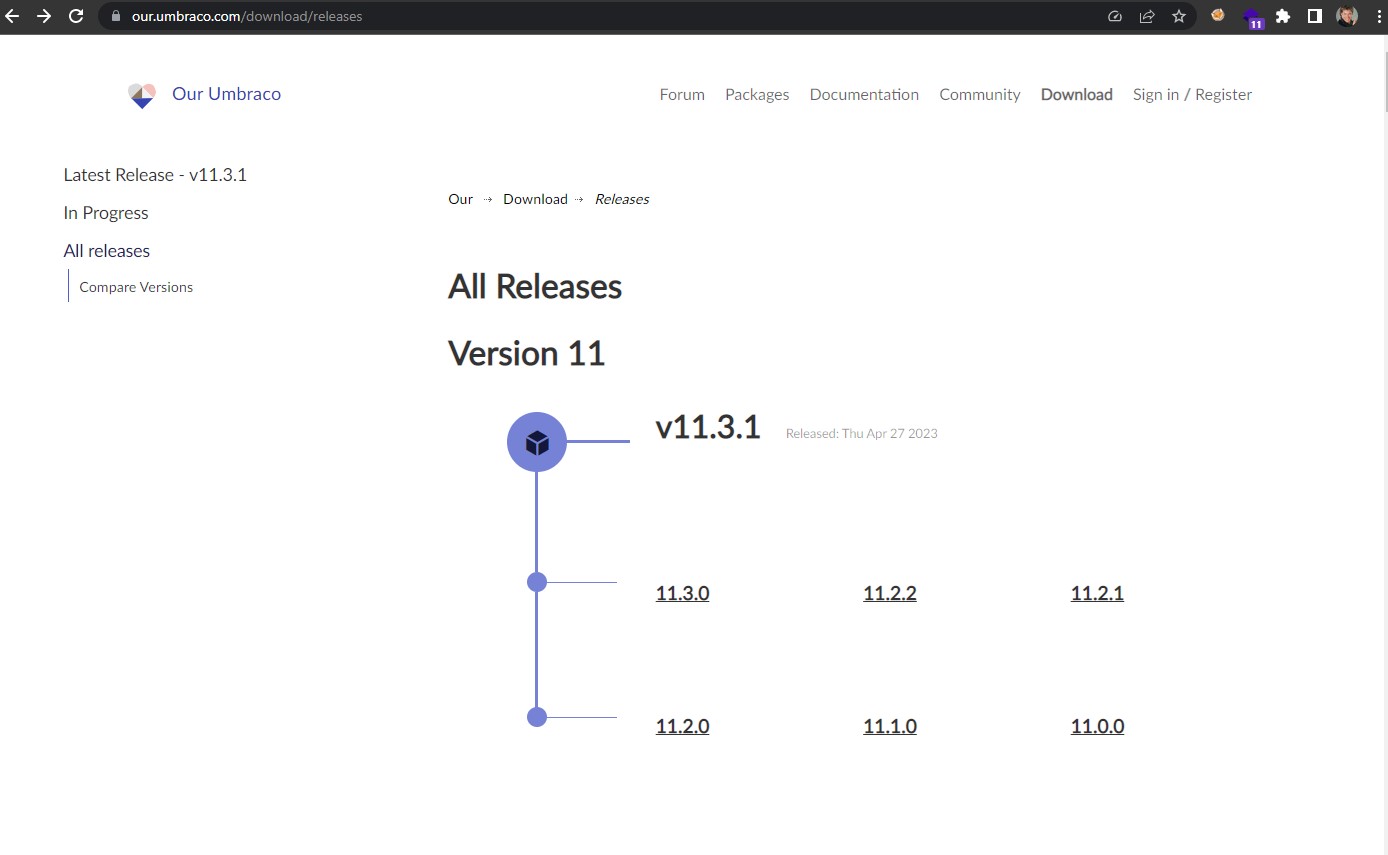The width and height of the screenshot is (1388, 855).
Task: Click the browser forward arrow
Action: pos(44,16)
